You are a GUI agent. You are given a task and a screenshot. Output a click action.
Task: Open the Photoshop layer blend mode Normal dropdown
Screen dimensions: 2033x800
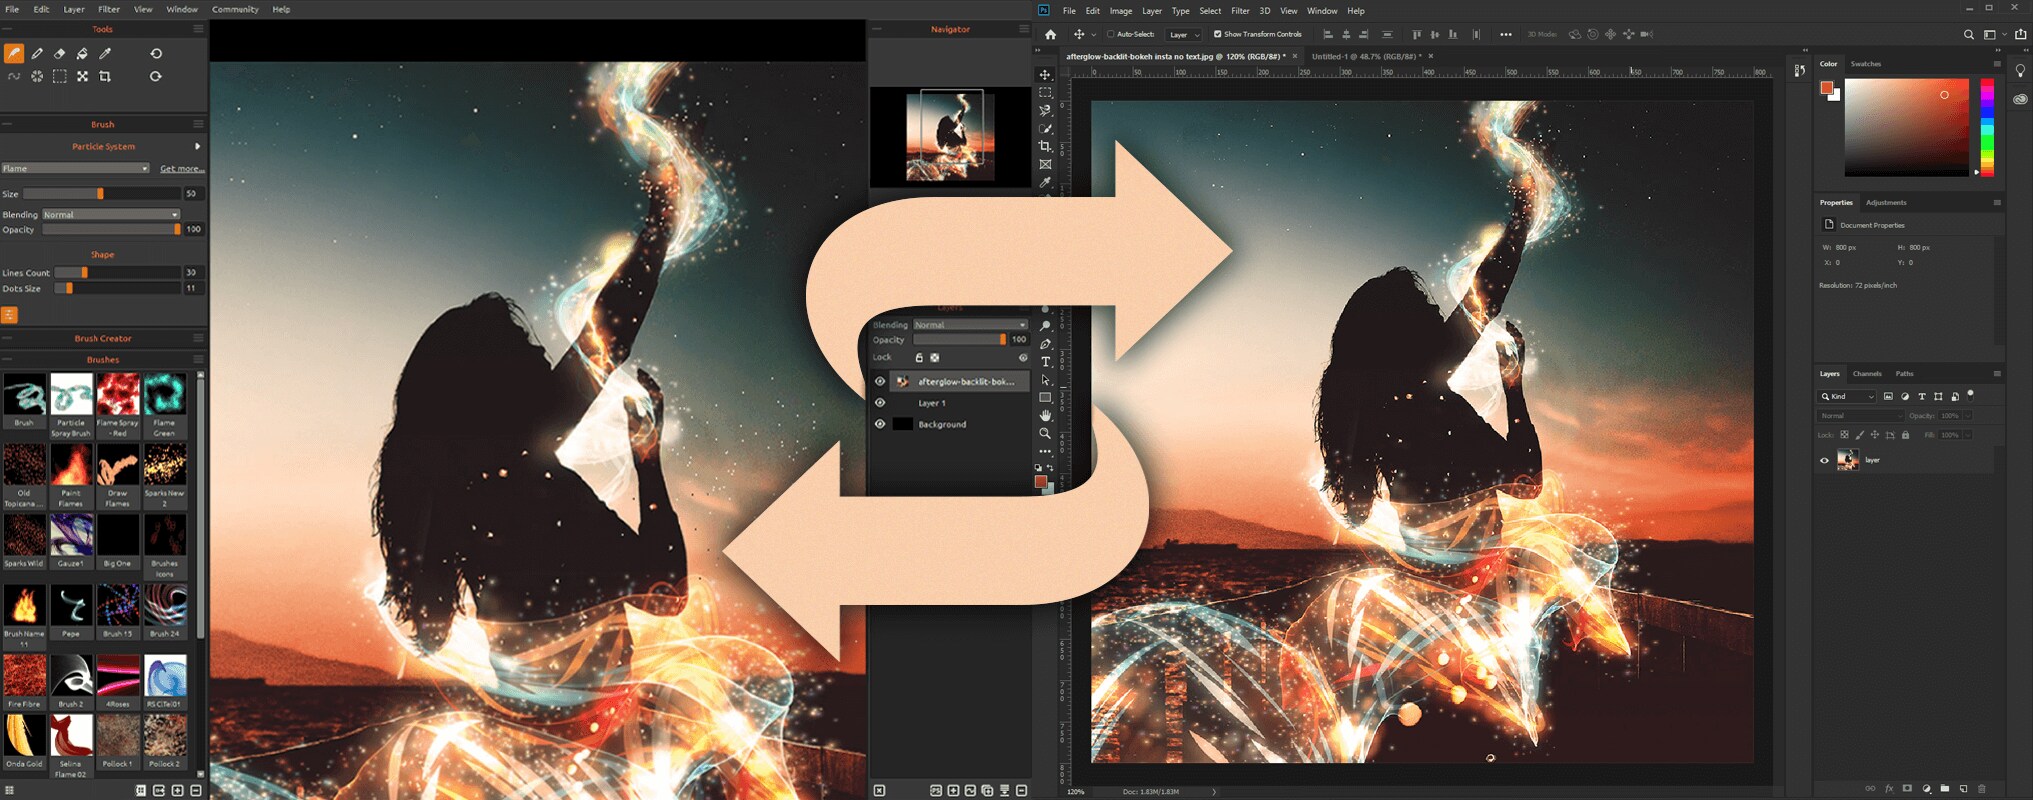pyautogui.click(x=1861, y=416)
